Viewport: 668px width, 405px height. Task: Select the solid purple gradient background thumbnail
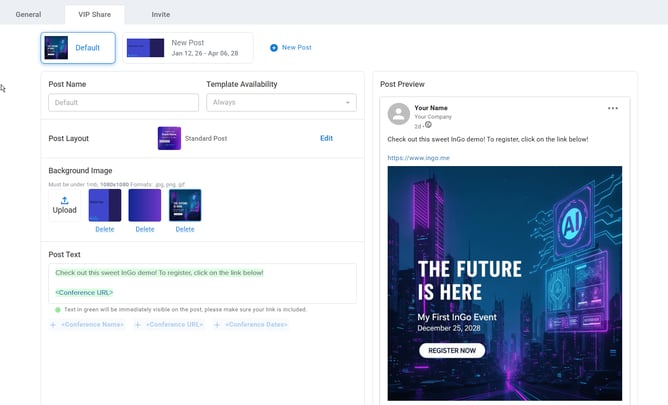(145, 205)
